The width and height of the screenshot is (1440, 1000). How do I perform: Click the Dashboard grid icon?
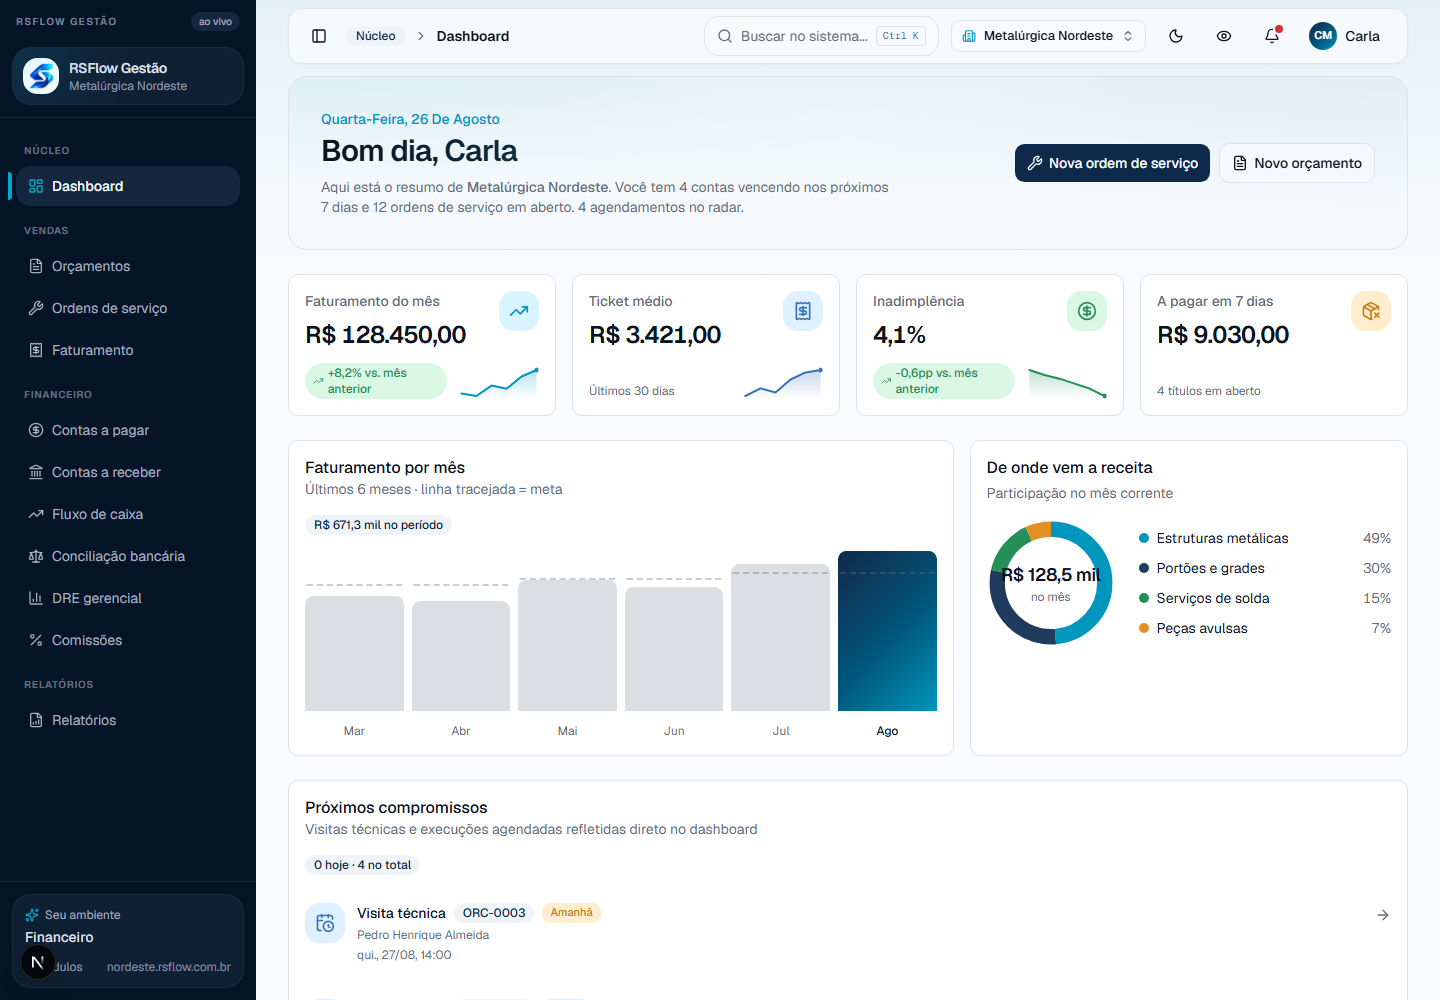coord(36,186)
